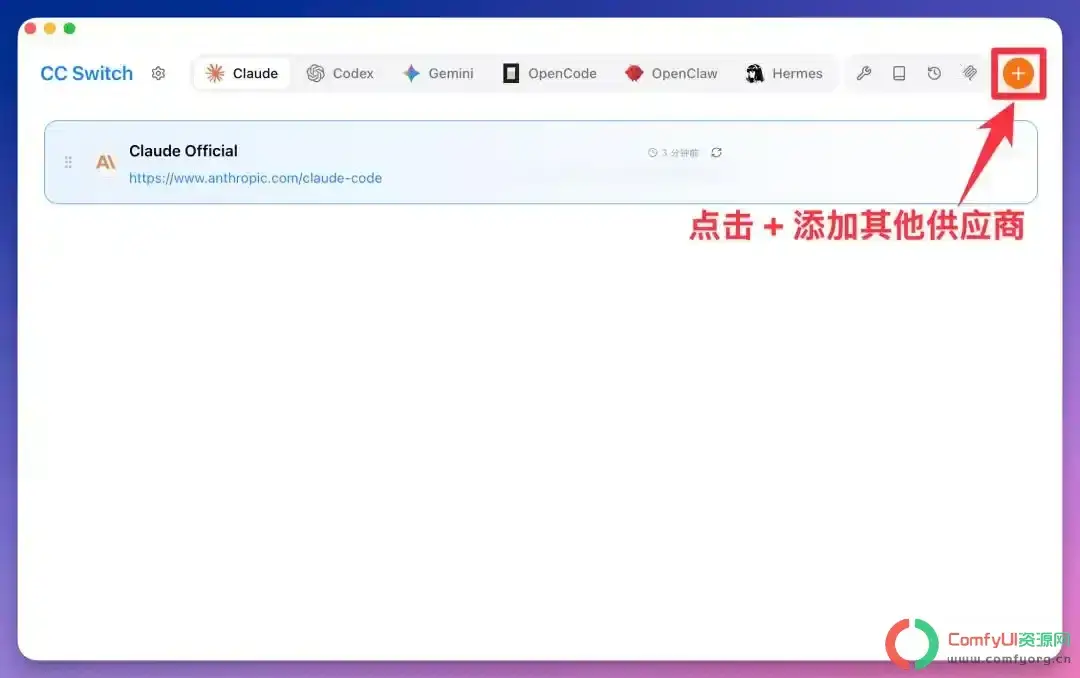Viewport: 1080px width, 678px height.
Task: Switch to the Claude tab
Action: point(242,73)
